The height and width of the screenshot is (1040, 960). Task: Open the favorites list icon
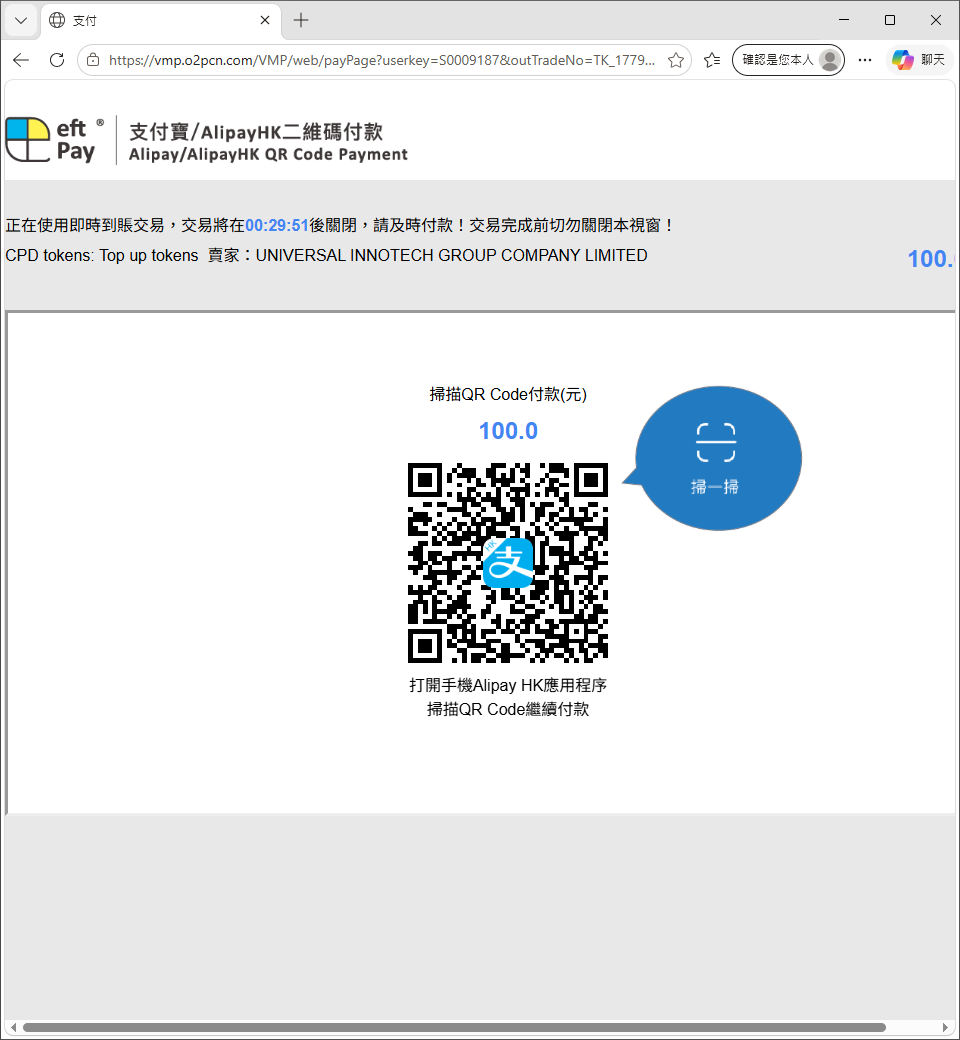(x=712, y=60)
